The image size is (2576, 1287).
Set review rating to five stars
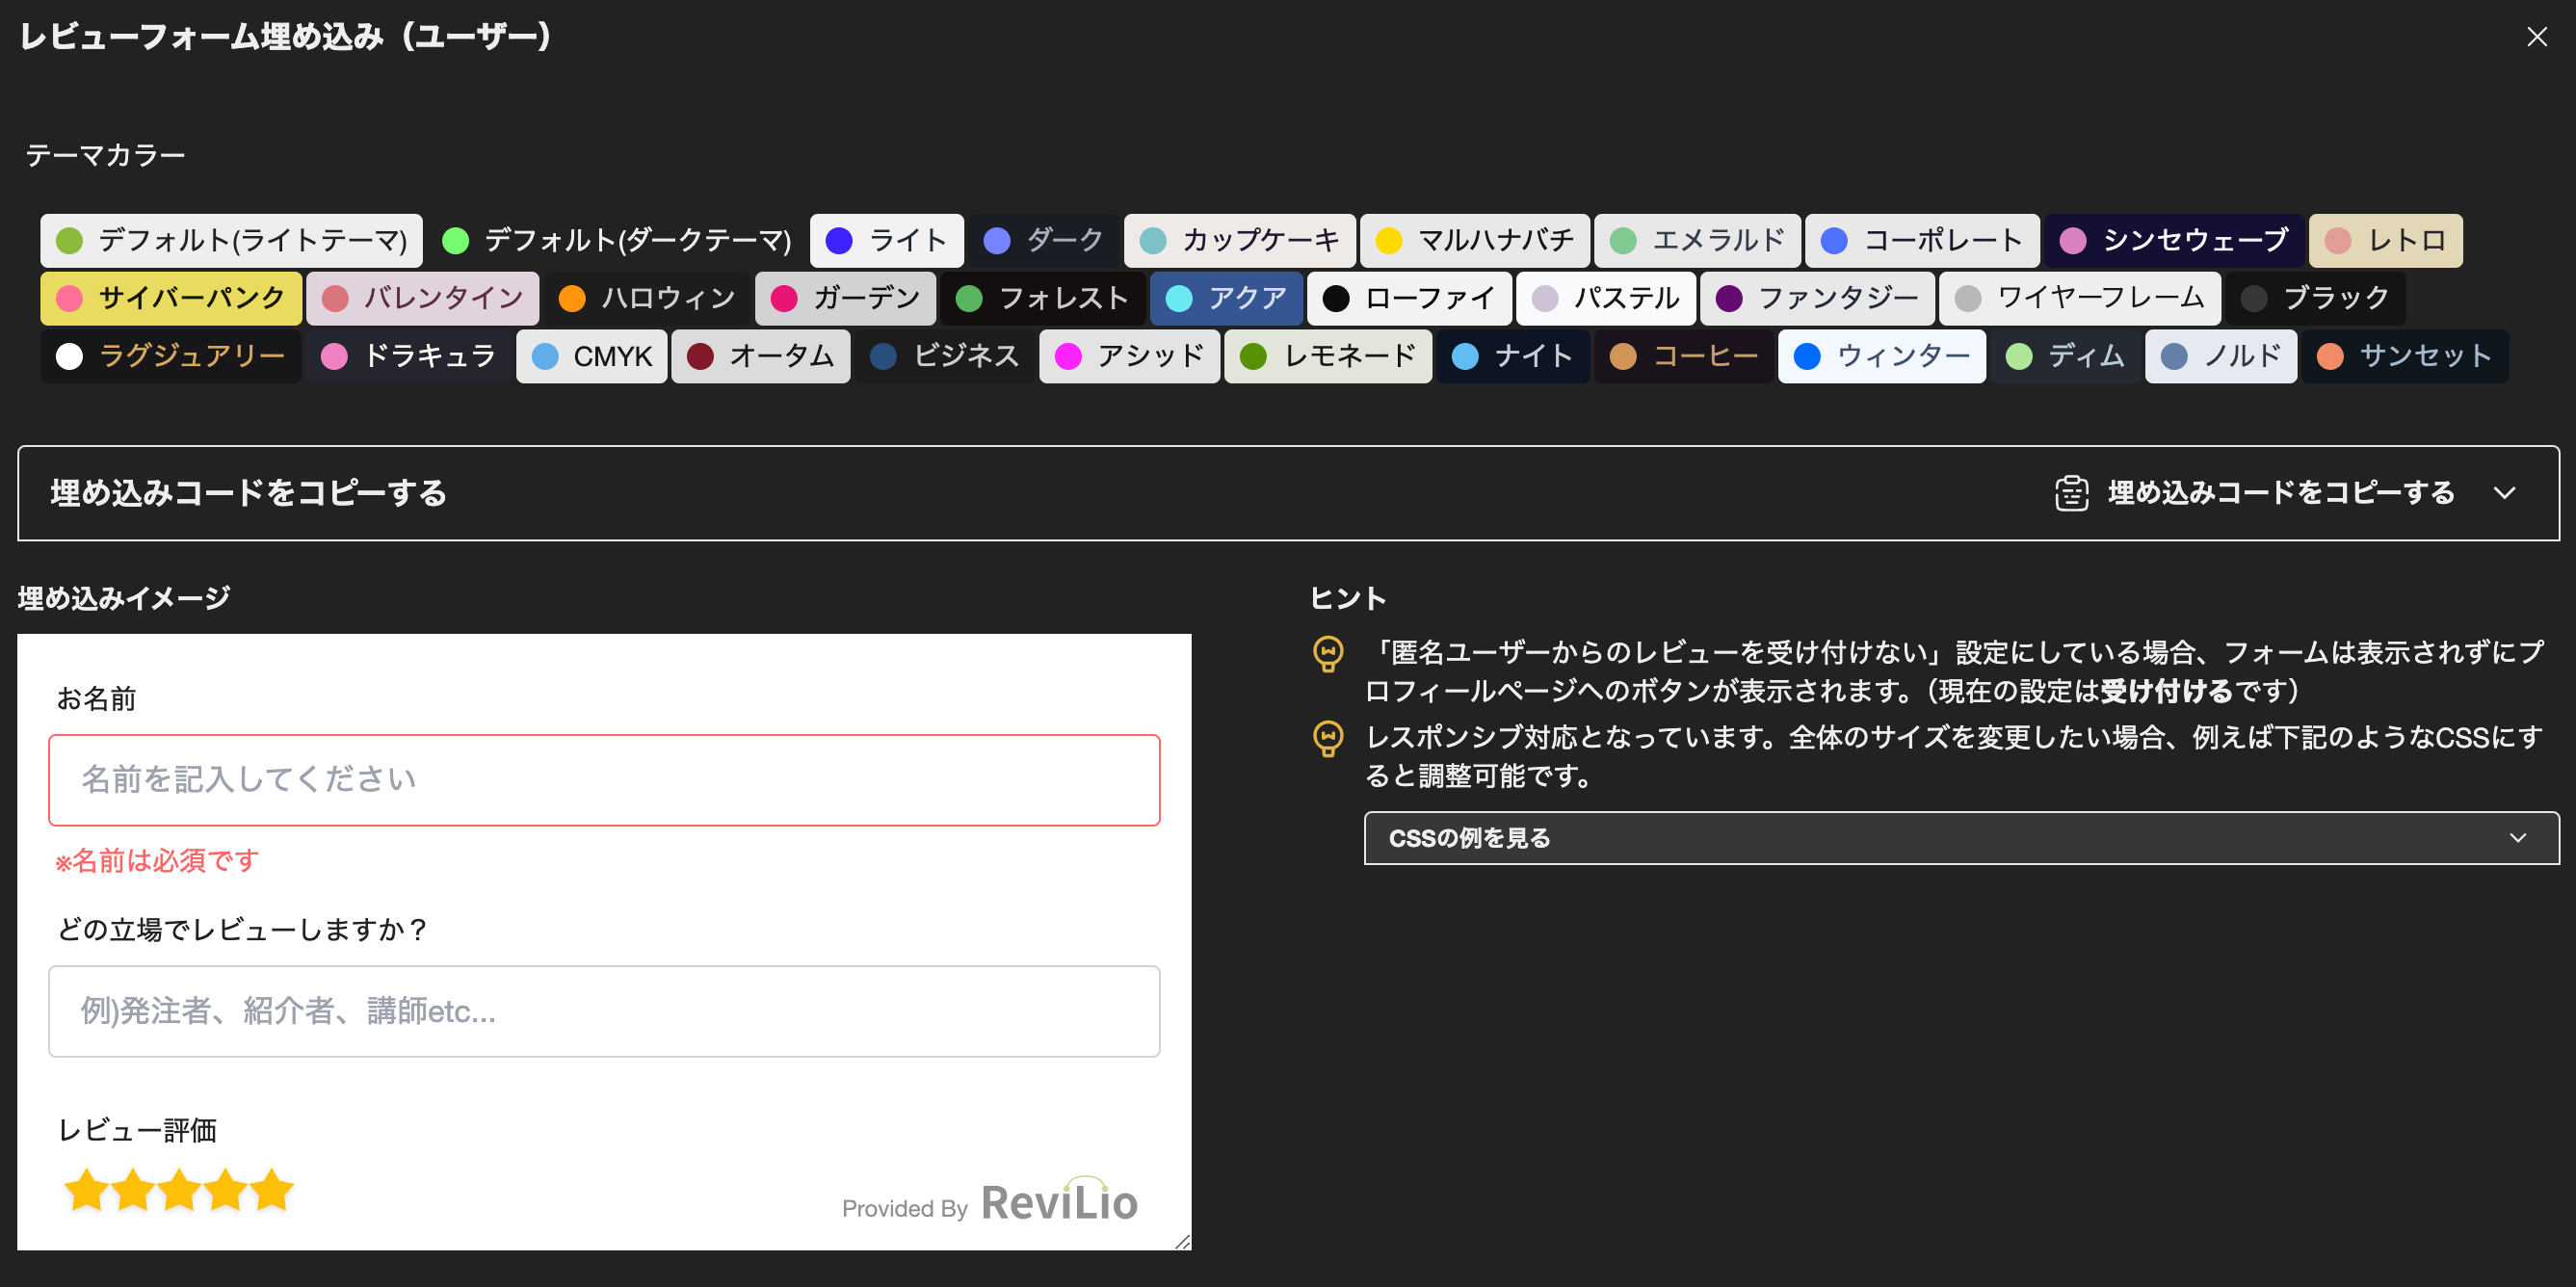(x=272, y=1190)
